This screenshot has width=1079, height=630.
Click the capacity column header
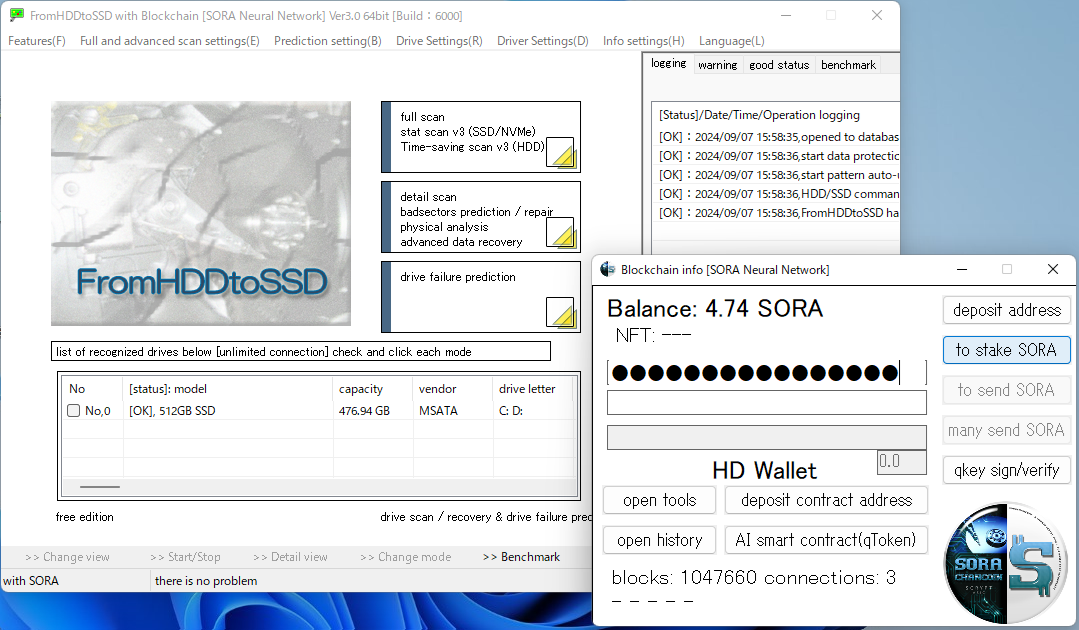coord(372,389)
